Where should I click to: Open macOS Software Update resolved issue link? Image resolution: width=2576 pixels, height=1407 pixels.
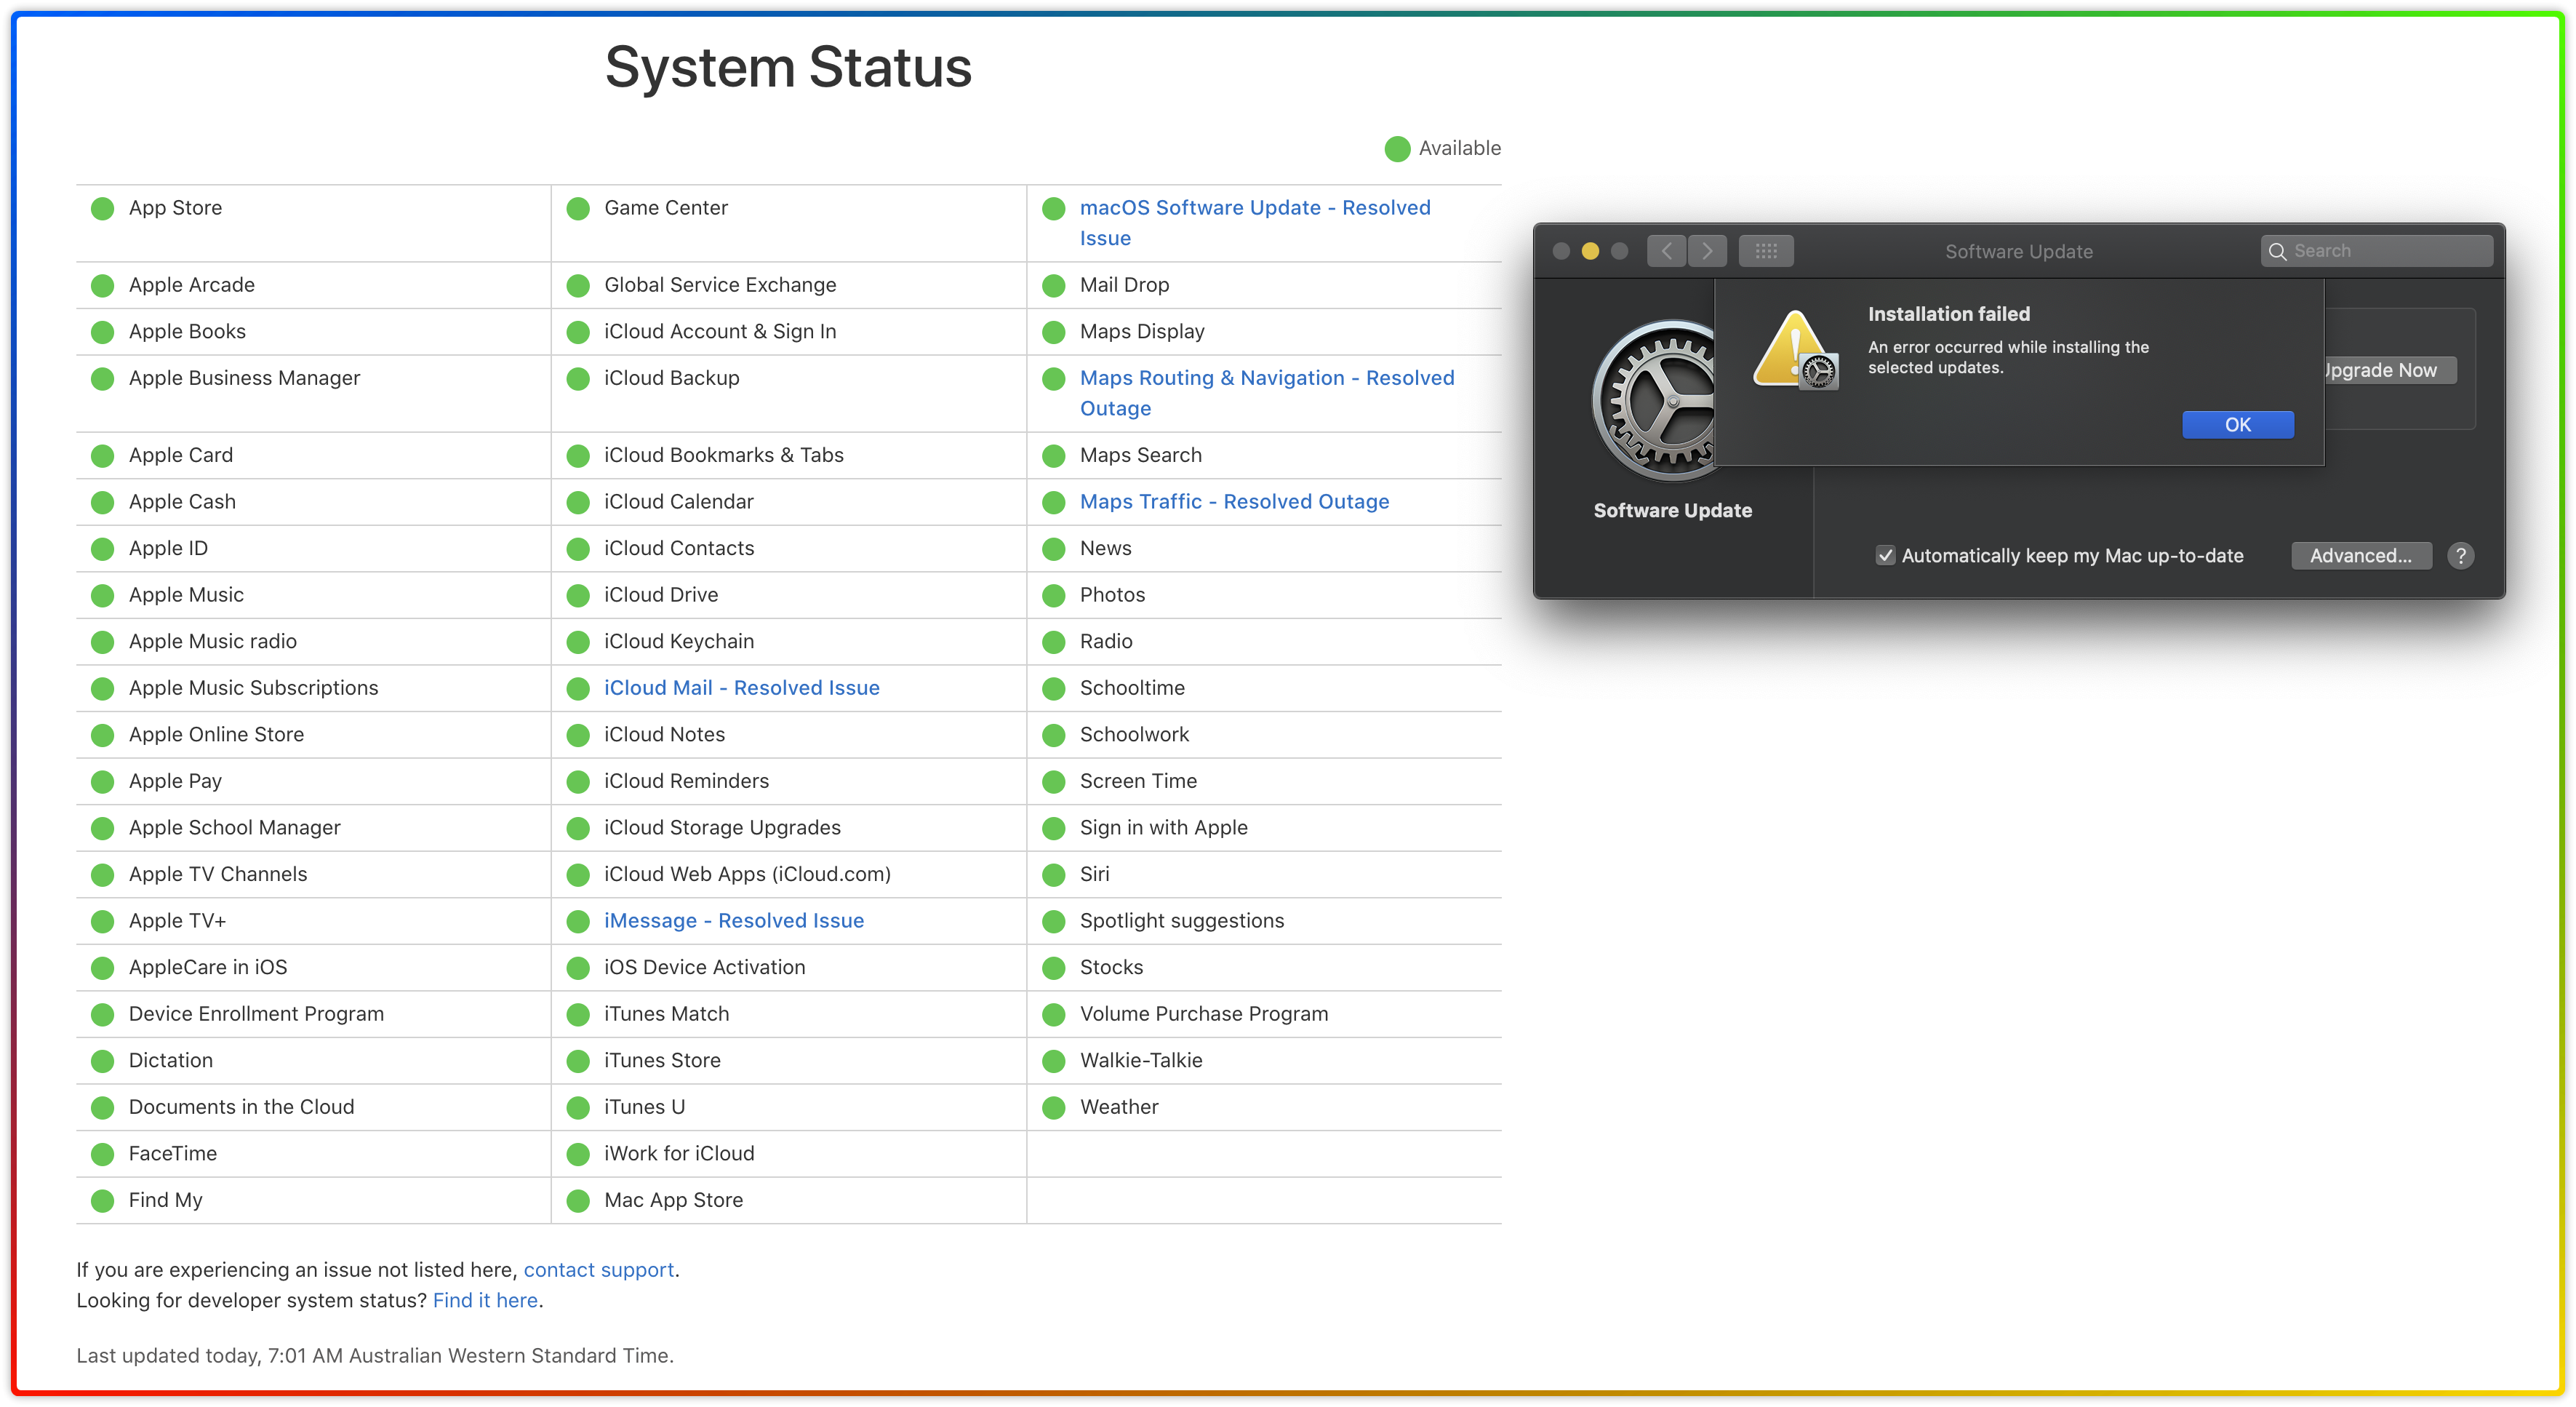pos(1254,208)
